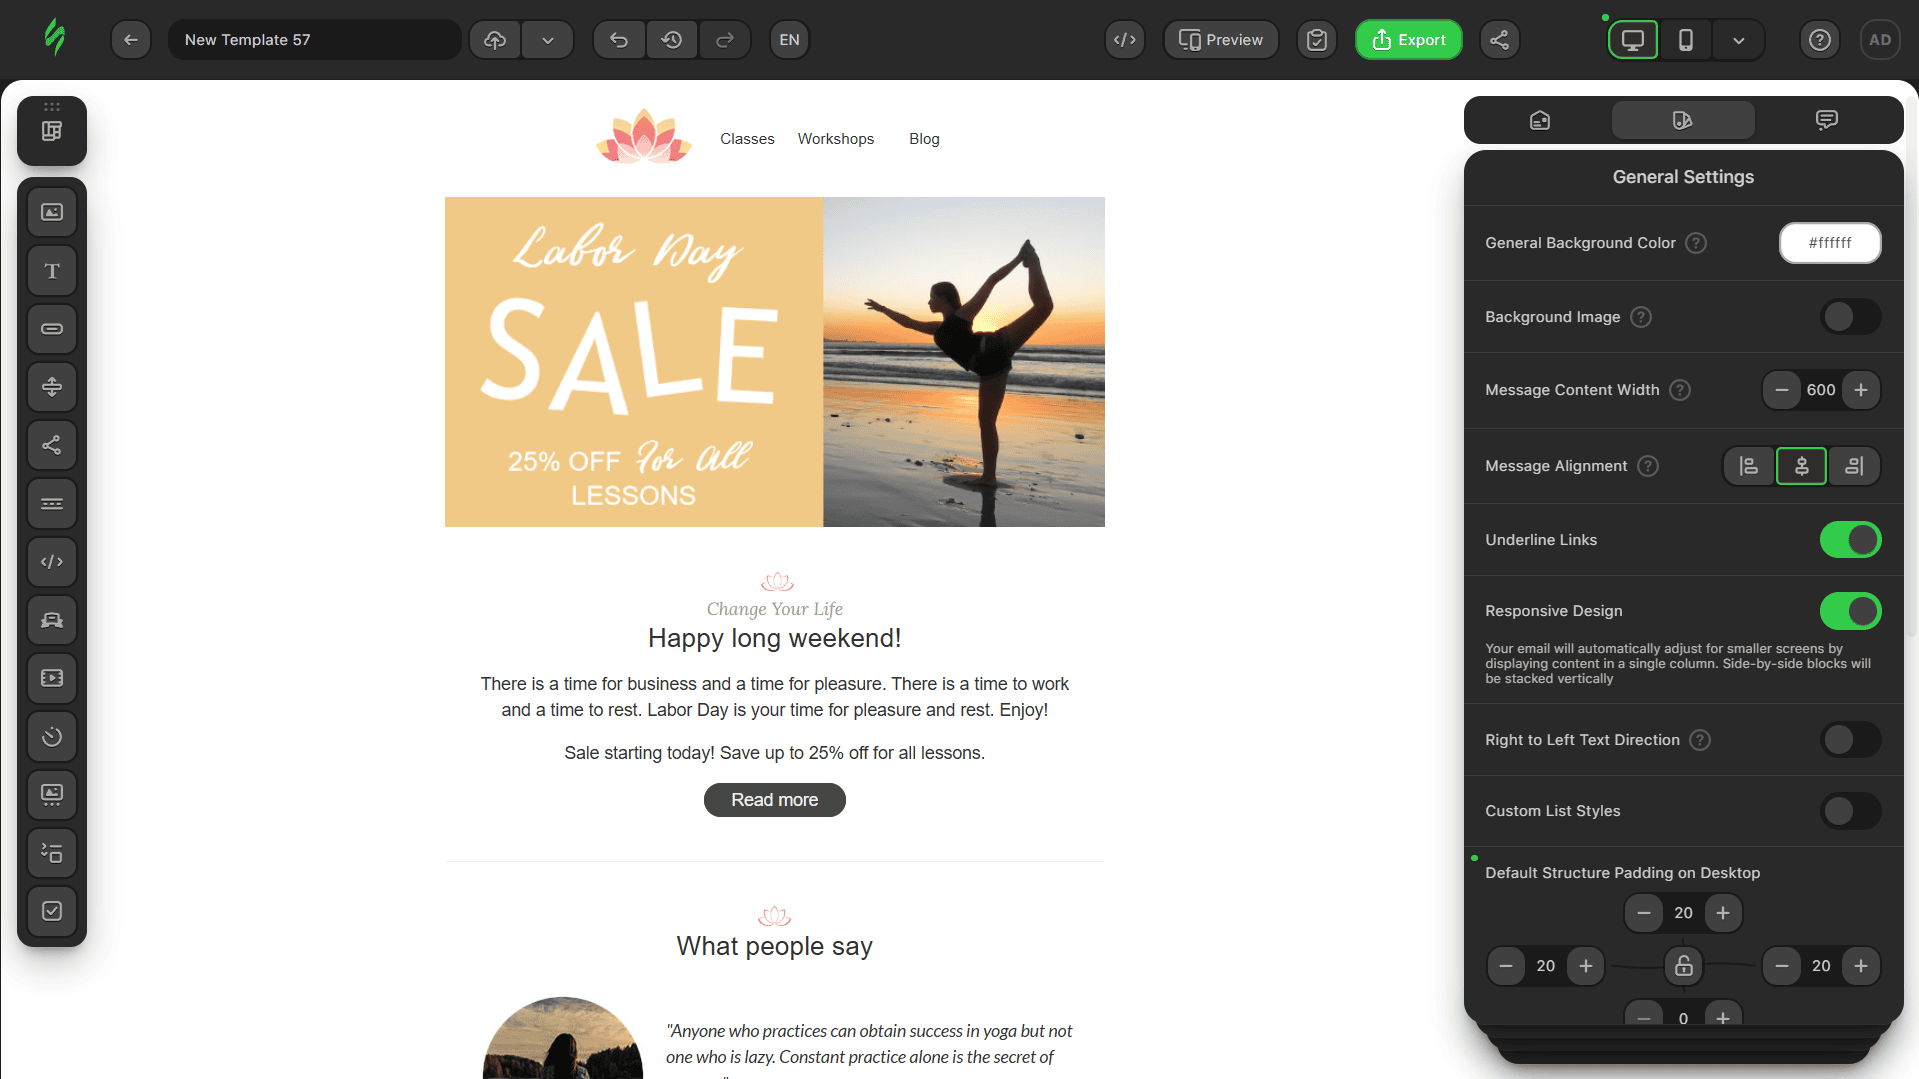Choose the HTML code block icon
This screenshot has width=1919, height=1079.
pos(52,562)
